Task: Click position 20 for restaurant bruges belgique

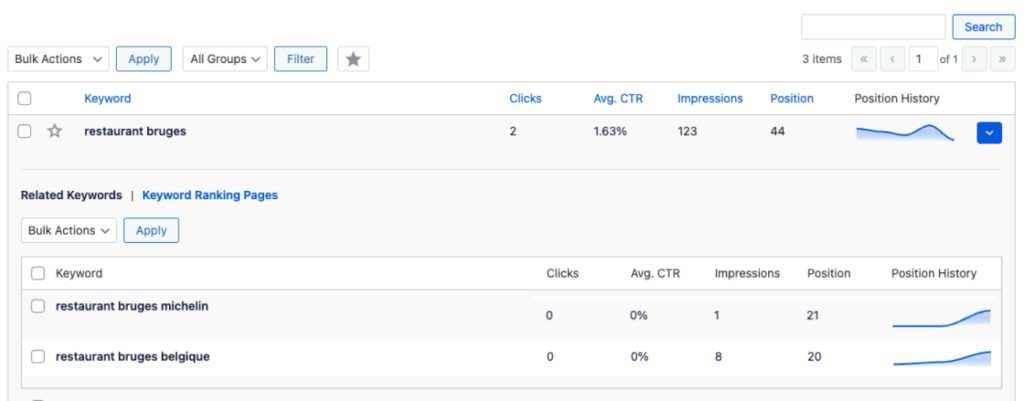Action: point(814,357)
